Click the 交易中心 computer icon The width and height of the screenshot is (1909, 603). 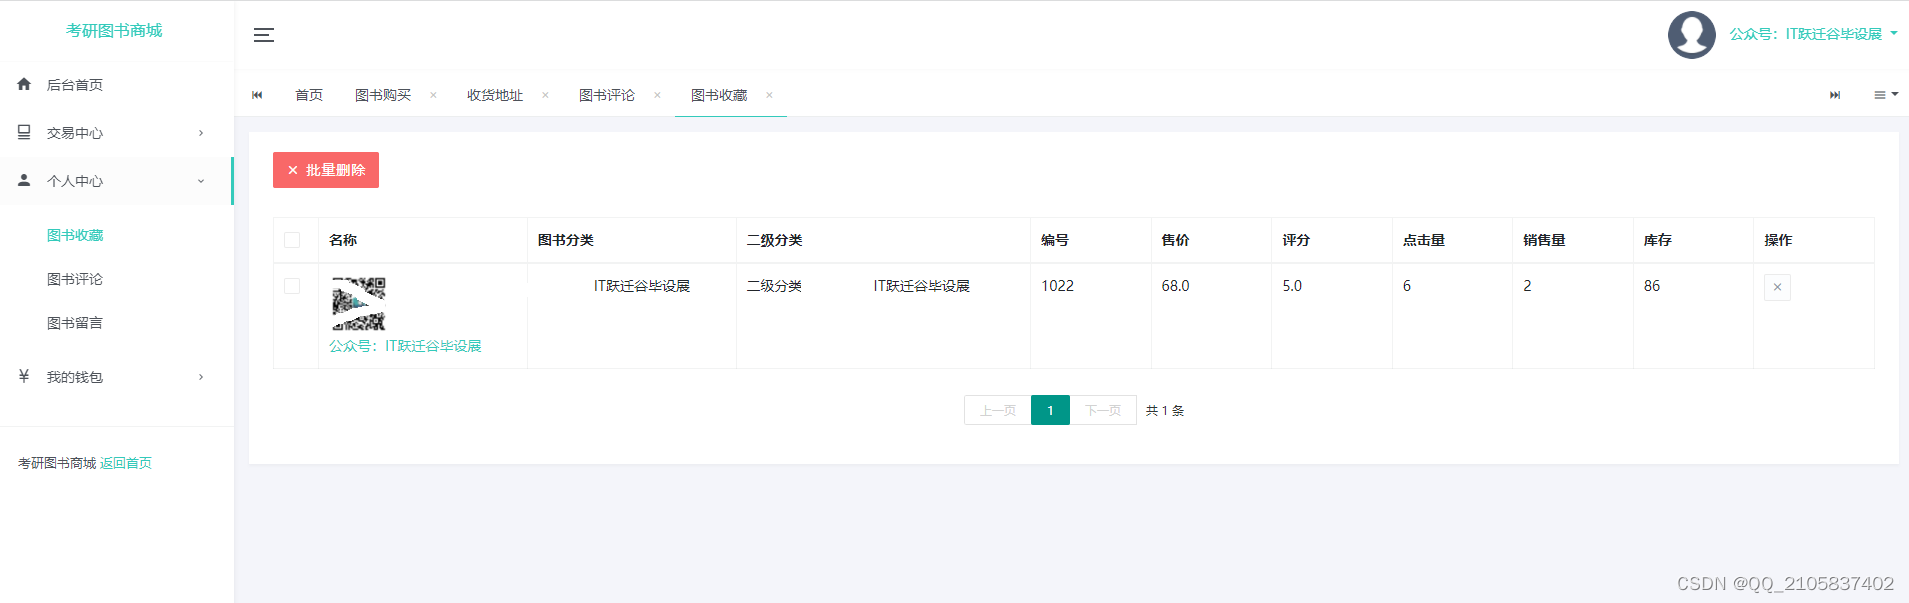tap(24, 132)
